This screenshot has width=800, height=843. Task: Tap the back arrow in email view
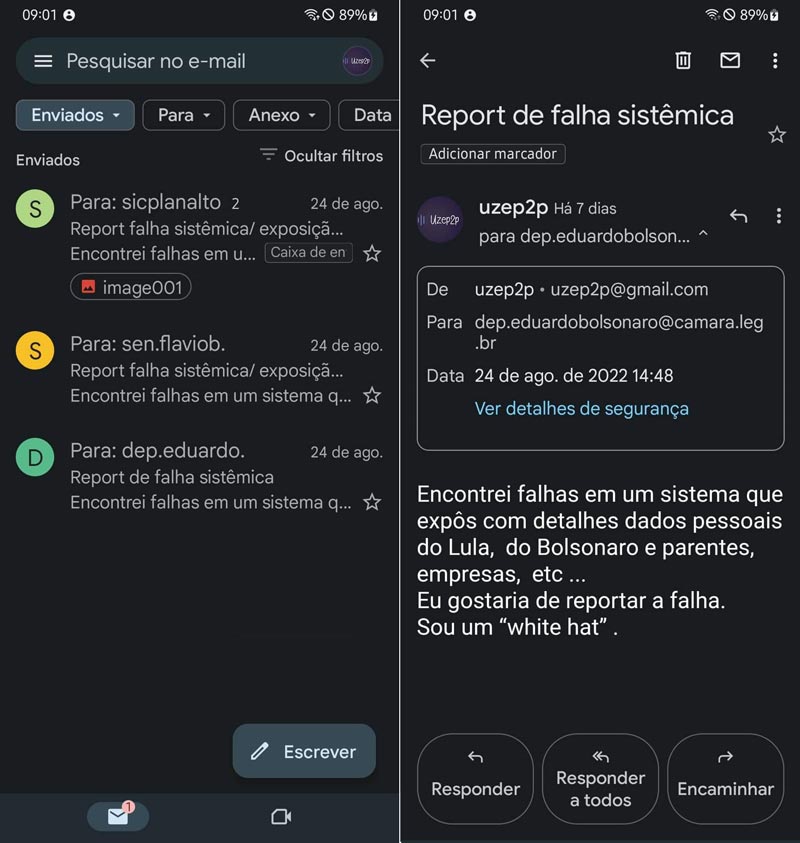coord(428,61)
